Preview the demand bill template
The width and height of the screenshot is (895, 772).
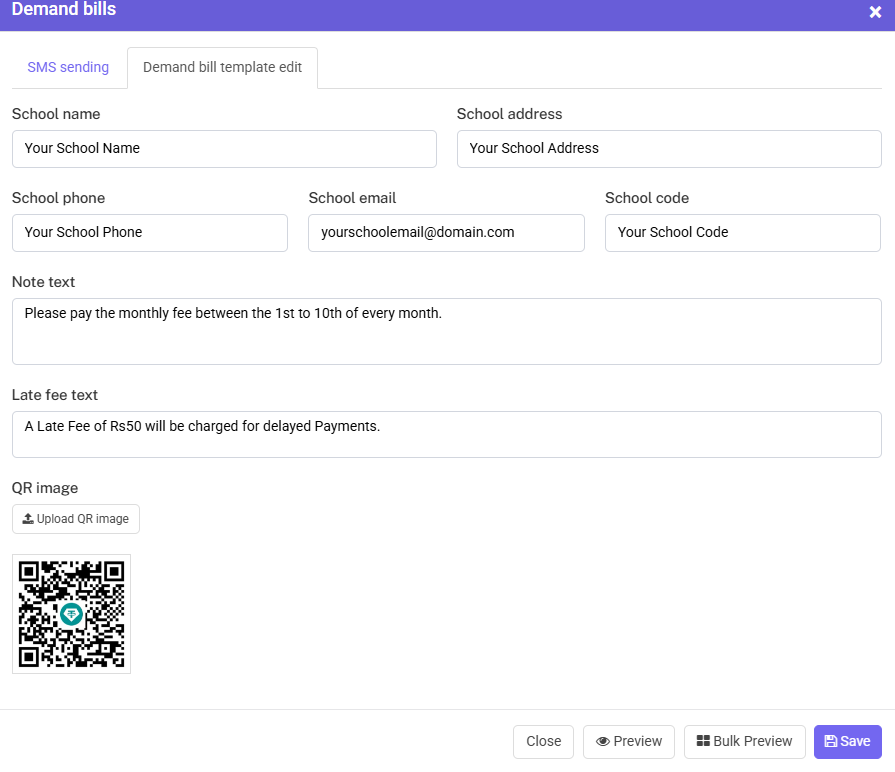coord(629,742)
